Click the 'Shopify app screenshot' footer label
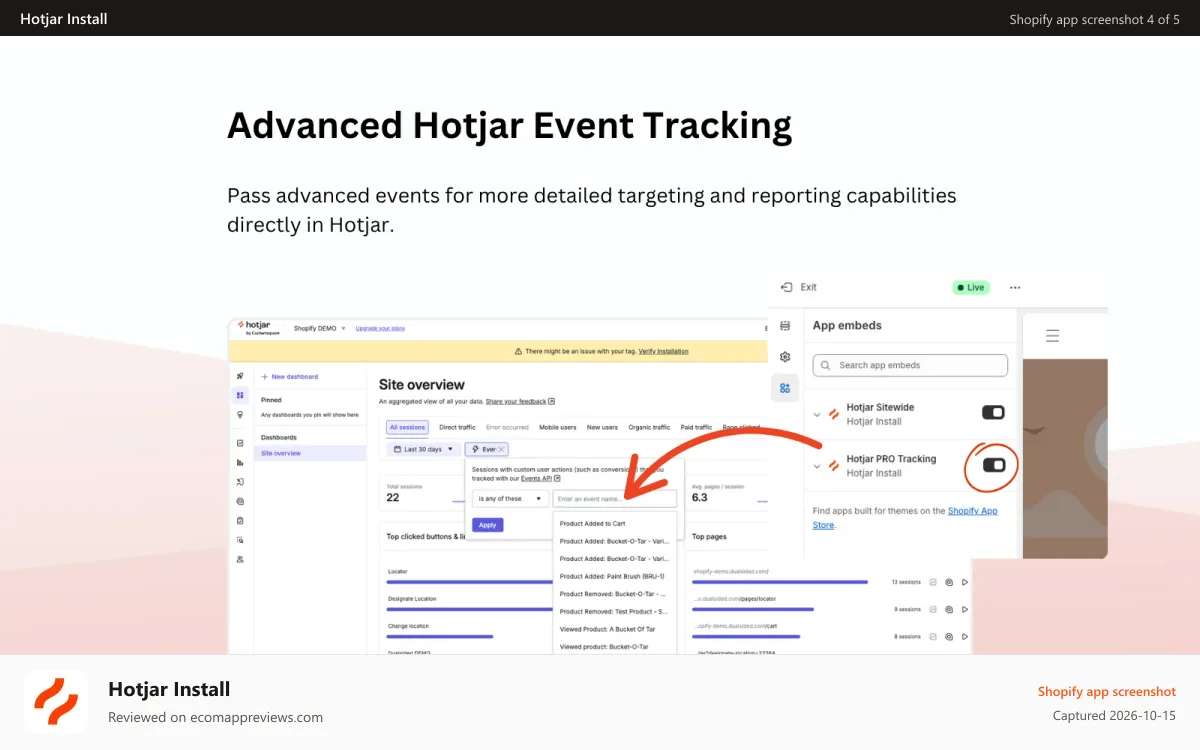 click(1107, 691)
